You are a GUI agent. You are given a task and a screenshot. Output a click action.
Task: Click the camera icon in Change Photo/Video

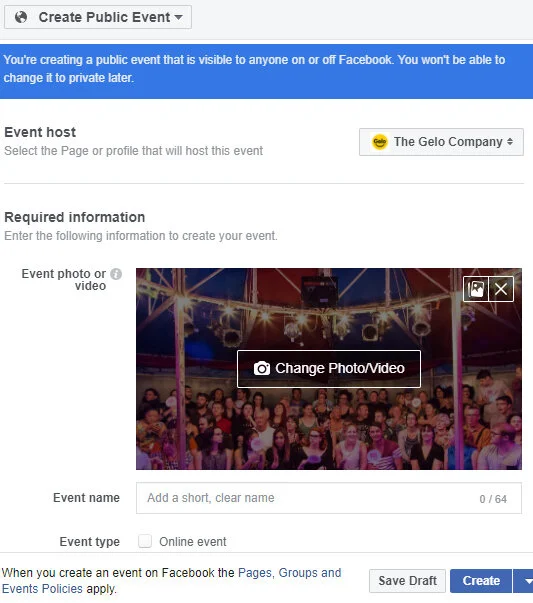point(262,368)
